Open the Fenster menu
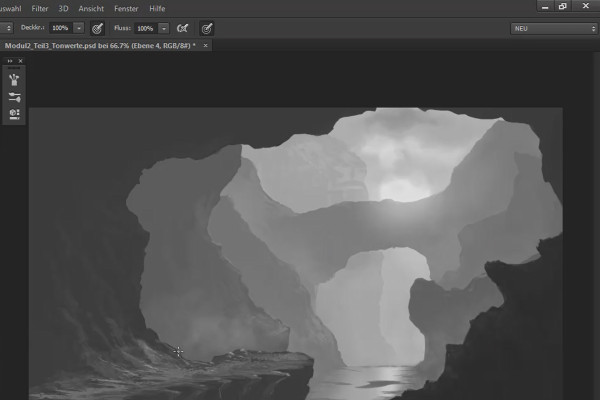The width and height of the screenshot is (600, 400). coord(126,8)
